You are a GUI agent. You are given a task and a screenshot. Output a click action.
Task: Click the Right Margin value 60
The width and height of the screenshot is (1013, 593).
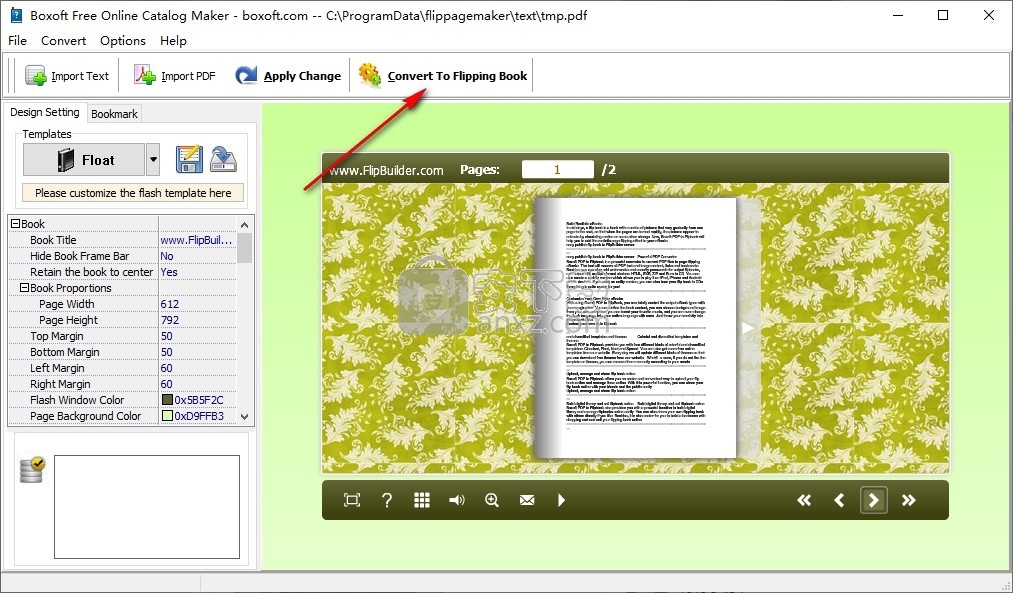[167, 384]
